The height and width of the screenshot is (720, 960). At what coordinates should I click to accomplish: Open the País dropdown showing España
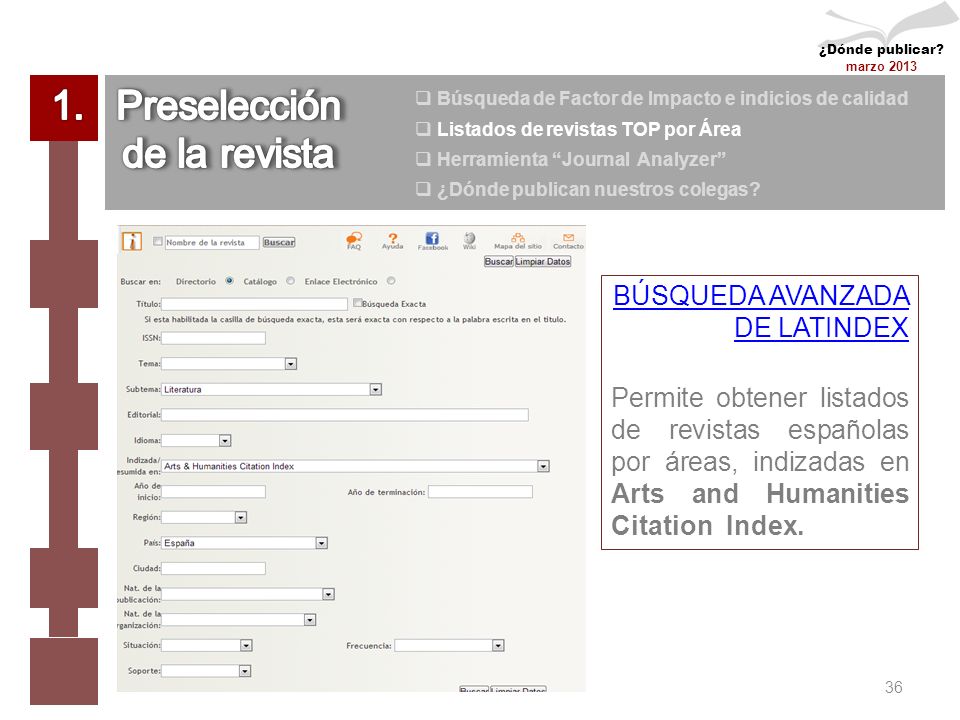[321, 543]
